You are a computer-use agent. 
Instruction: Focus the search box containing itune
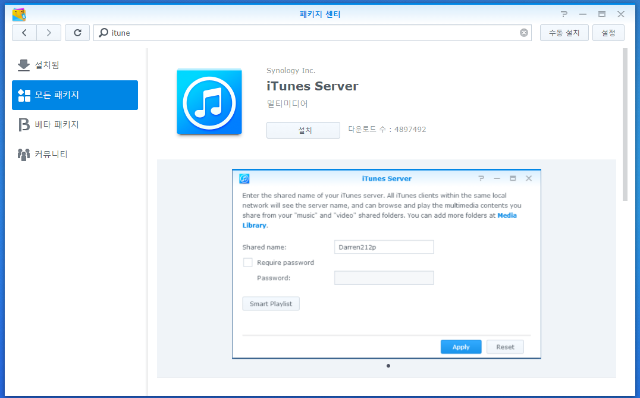pyautogui.click(x=312, y=33)
